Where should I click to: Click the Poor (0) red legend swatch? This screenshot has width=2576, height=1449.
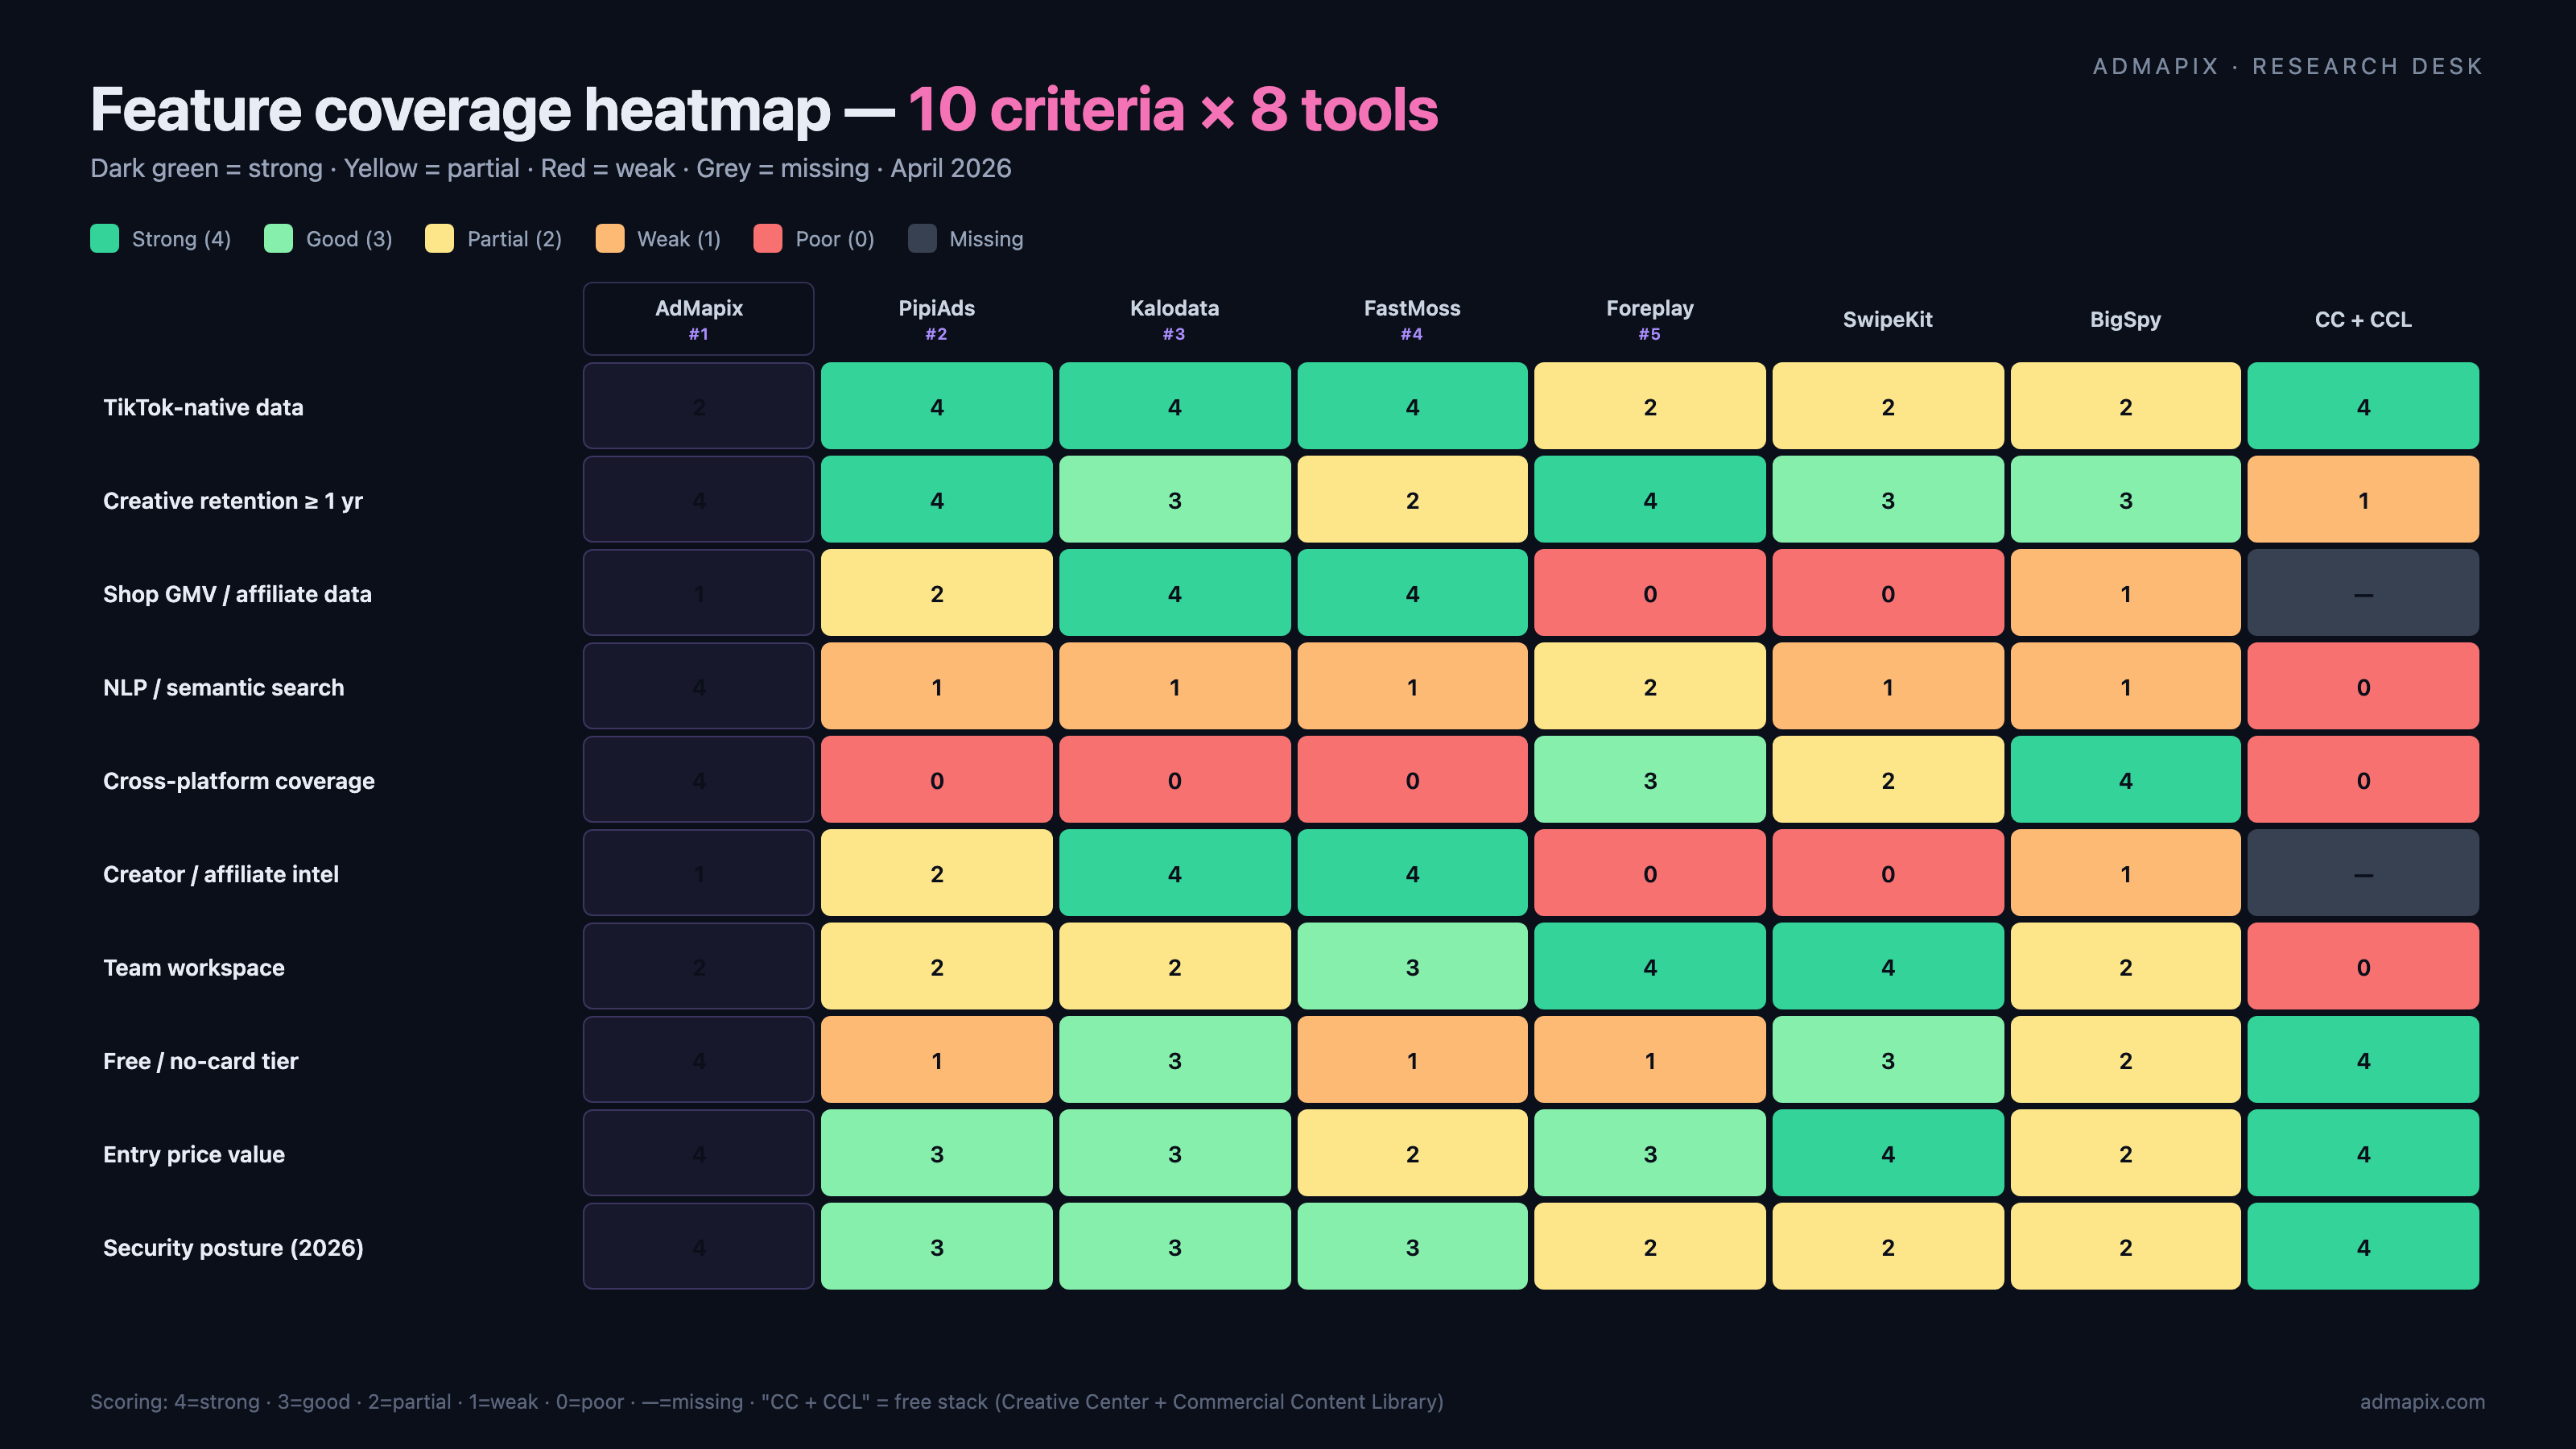[x=767, y=239]
